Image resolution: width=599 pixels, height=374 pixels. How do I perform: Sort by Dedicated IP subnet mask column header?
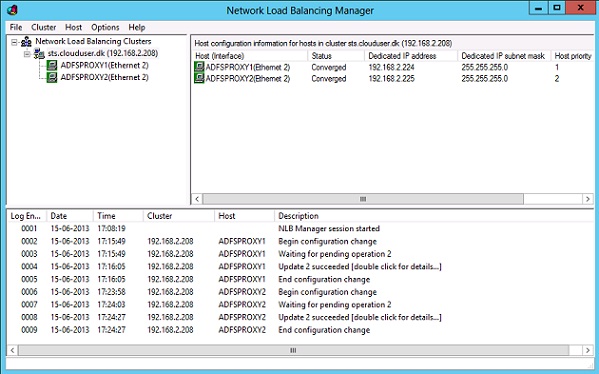504,56
